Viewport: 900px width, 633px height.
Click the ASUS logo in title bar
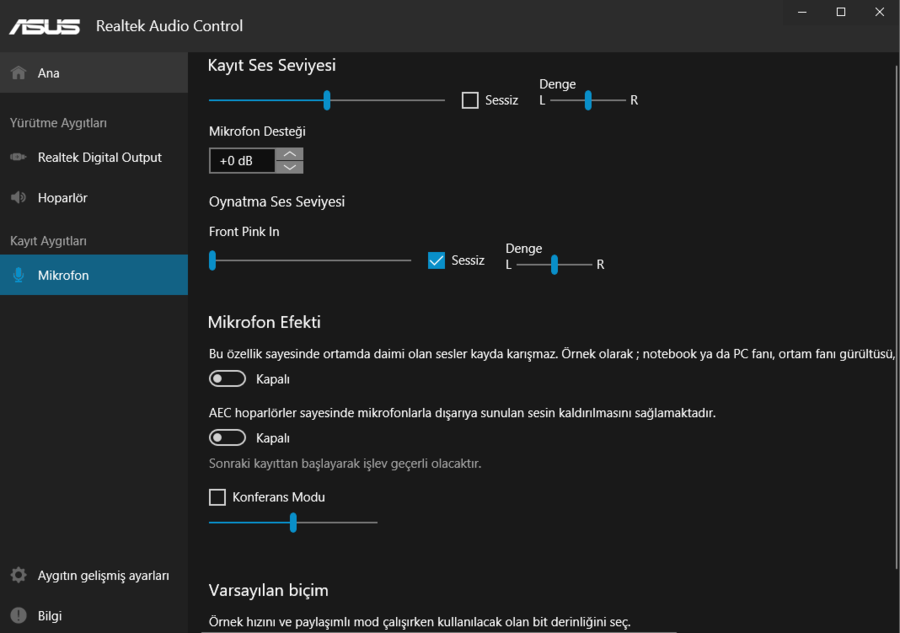tap(44, 26)
